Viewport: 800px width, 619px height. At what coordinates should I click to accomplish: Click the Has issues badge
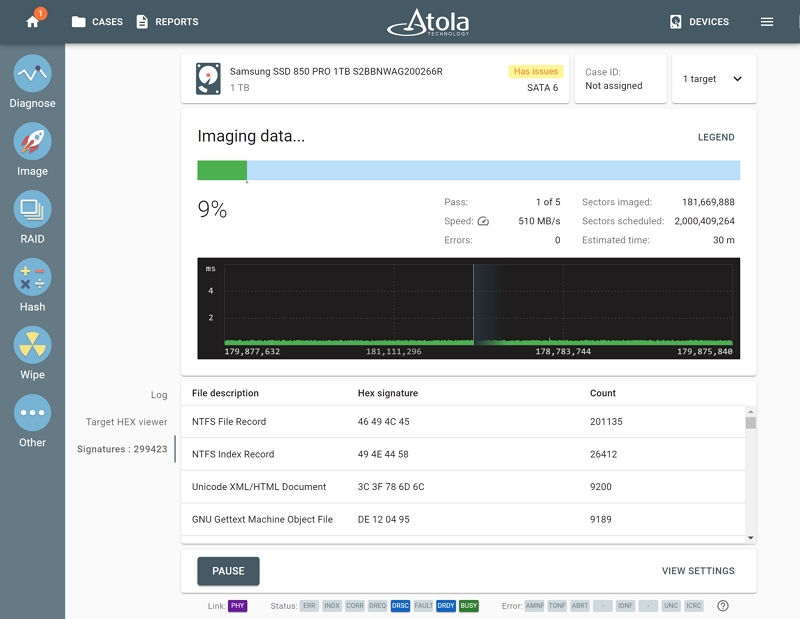coord(536,71)
